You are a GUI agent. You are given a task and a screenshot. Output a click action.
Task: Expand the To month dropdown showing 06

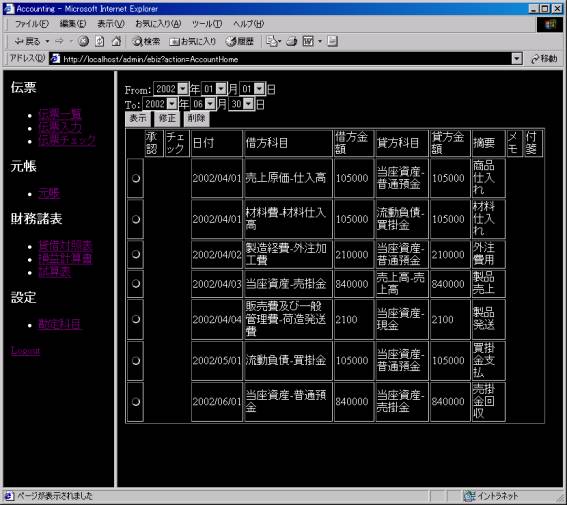click(x=210, y=104)
